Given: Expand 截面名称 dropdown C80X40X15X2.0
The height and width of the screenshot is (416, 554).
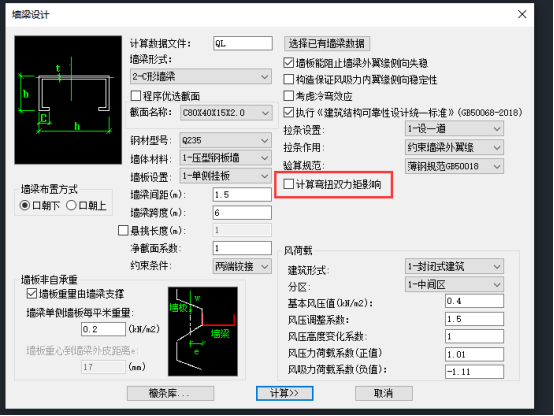Looking at the screenshot, I should click(226, 113).
